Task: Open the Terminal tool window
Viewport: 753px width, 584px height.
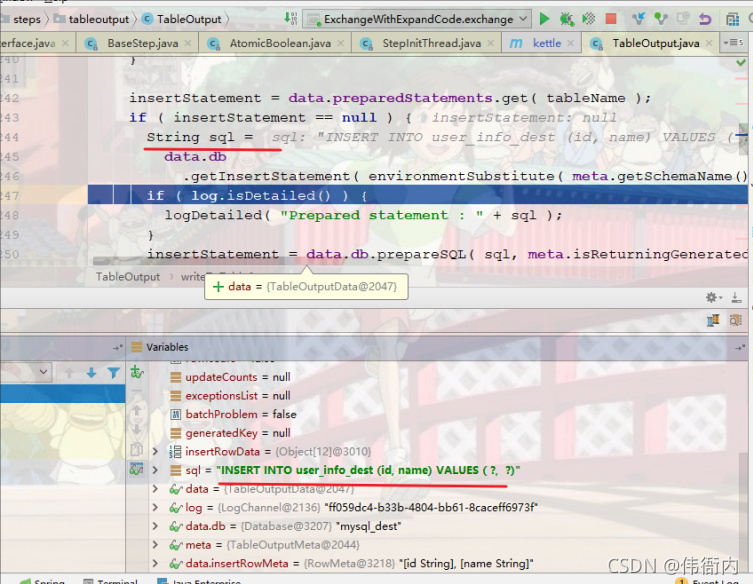Action: 110,581
